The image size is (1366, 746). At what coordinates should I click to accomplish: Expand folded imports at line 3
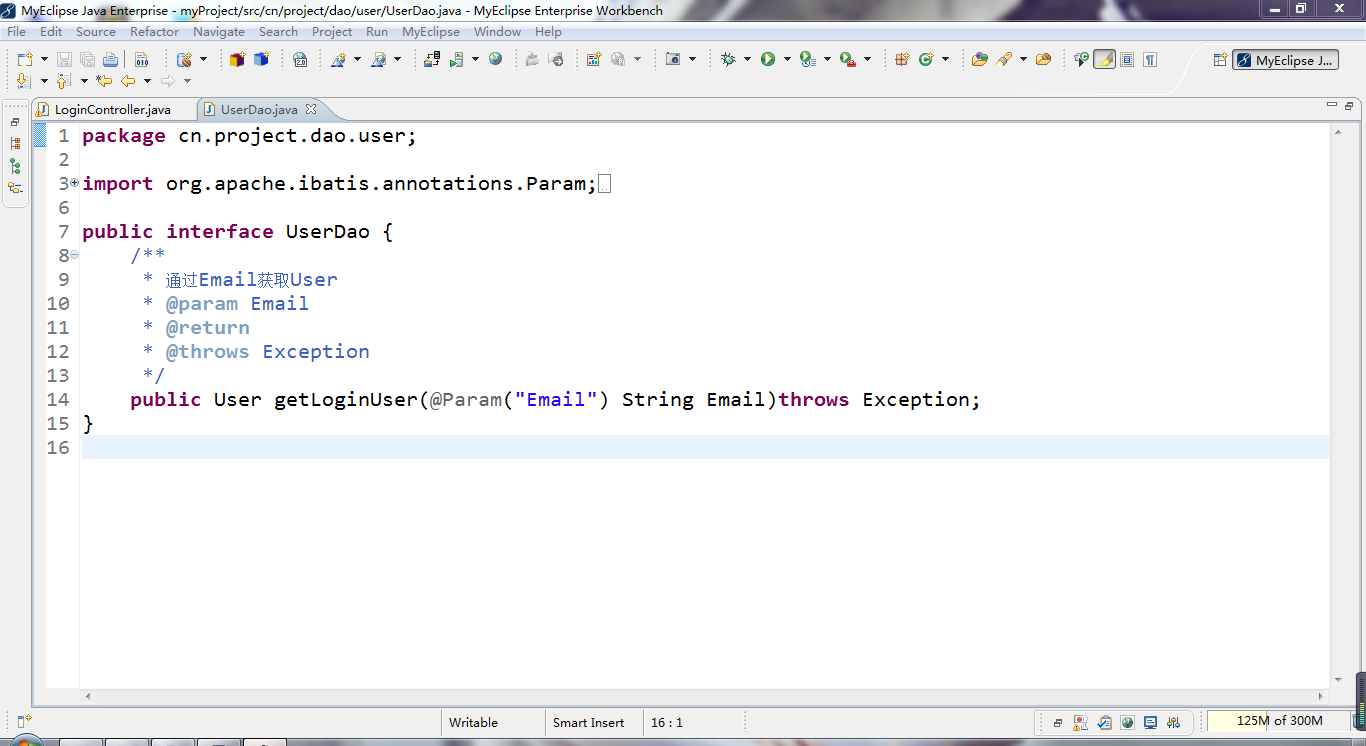tap(75, 183)
